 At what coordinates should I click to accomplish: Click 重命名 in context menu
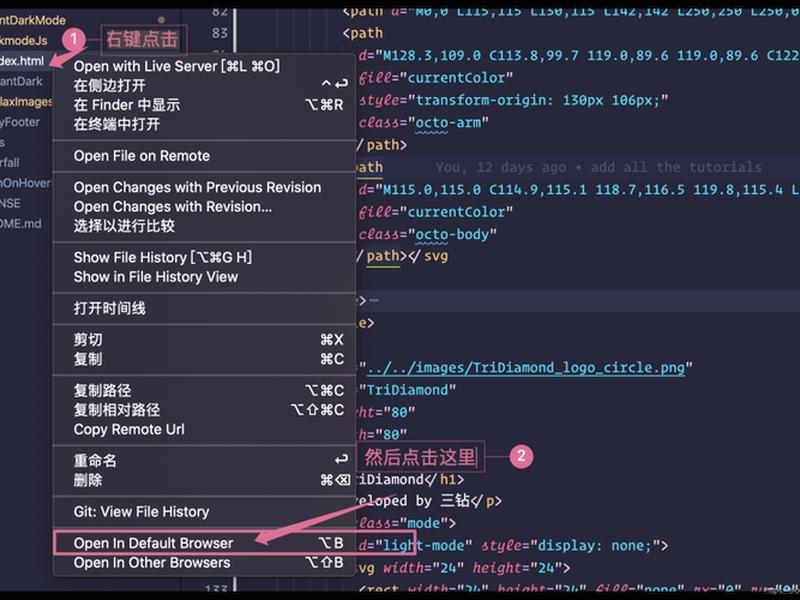click(x=204, y=460)
